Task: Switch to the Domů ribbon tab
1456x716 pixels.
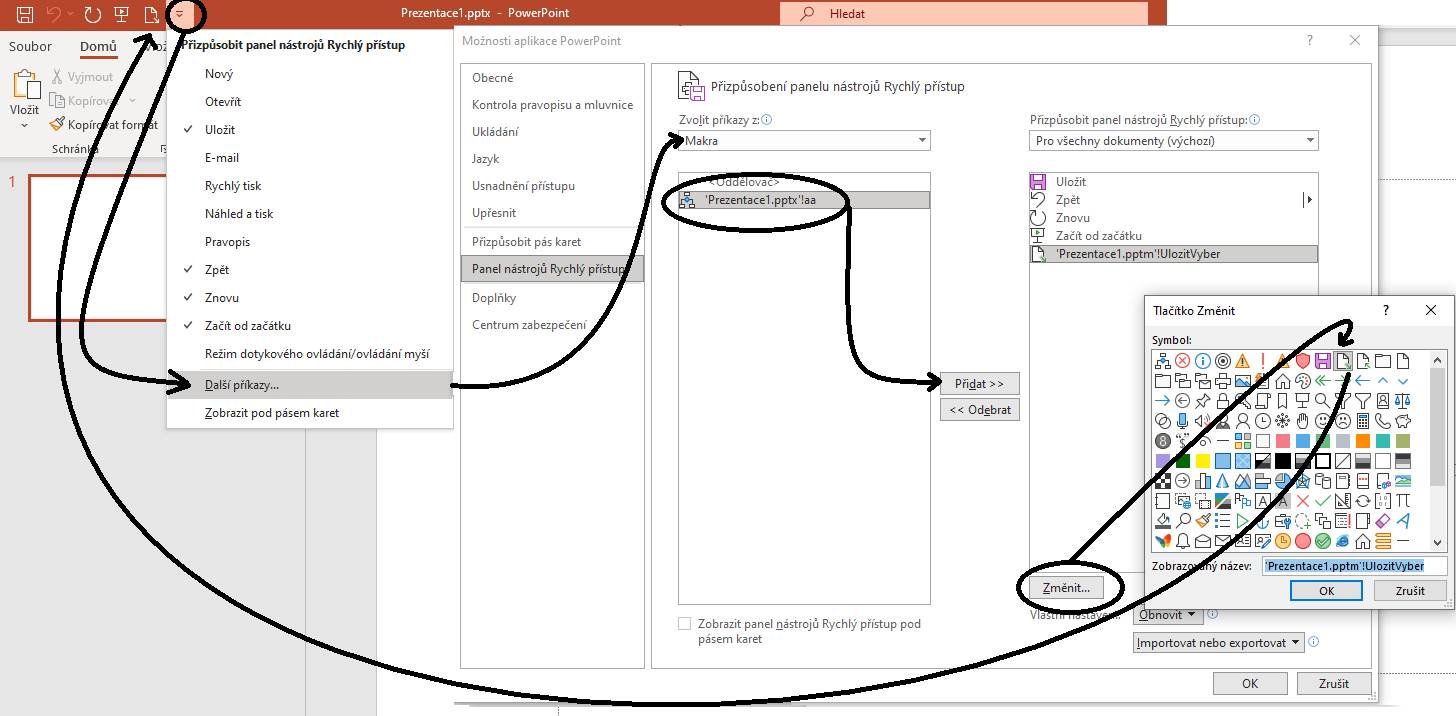Action: (x=98, y=46)
